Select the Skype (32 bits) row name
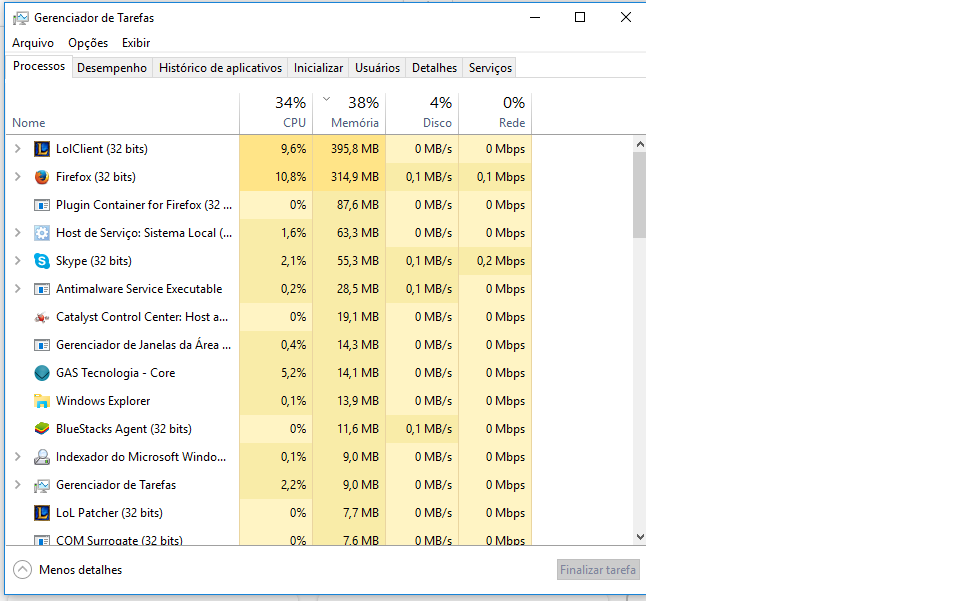Screen dimensions: 960x601 pos(94,261)
